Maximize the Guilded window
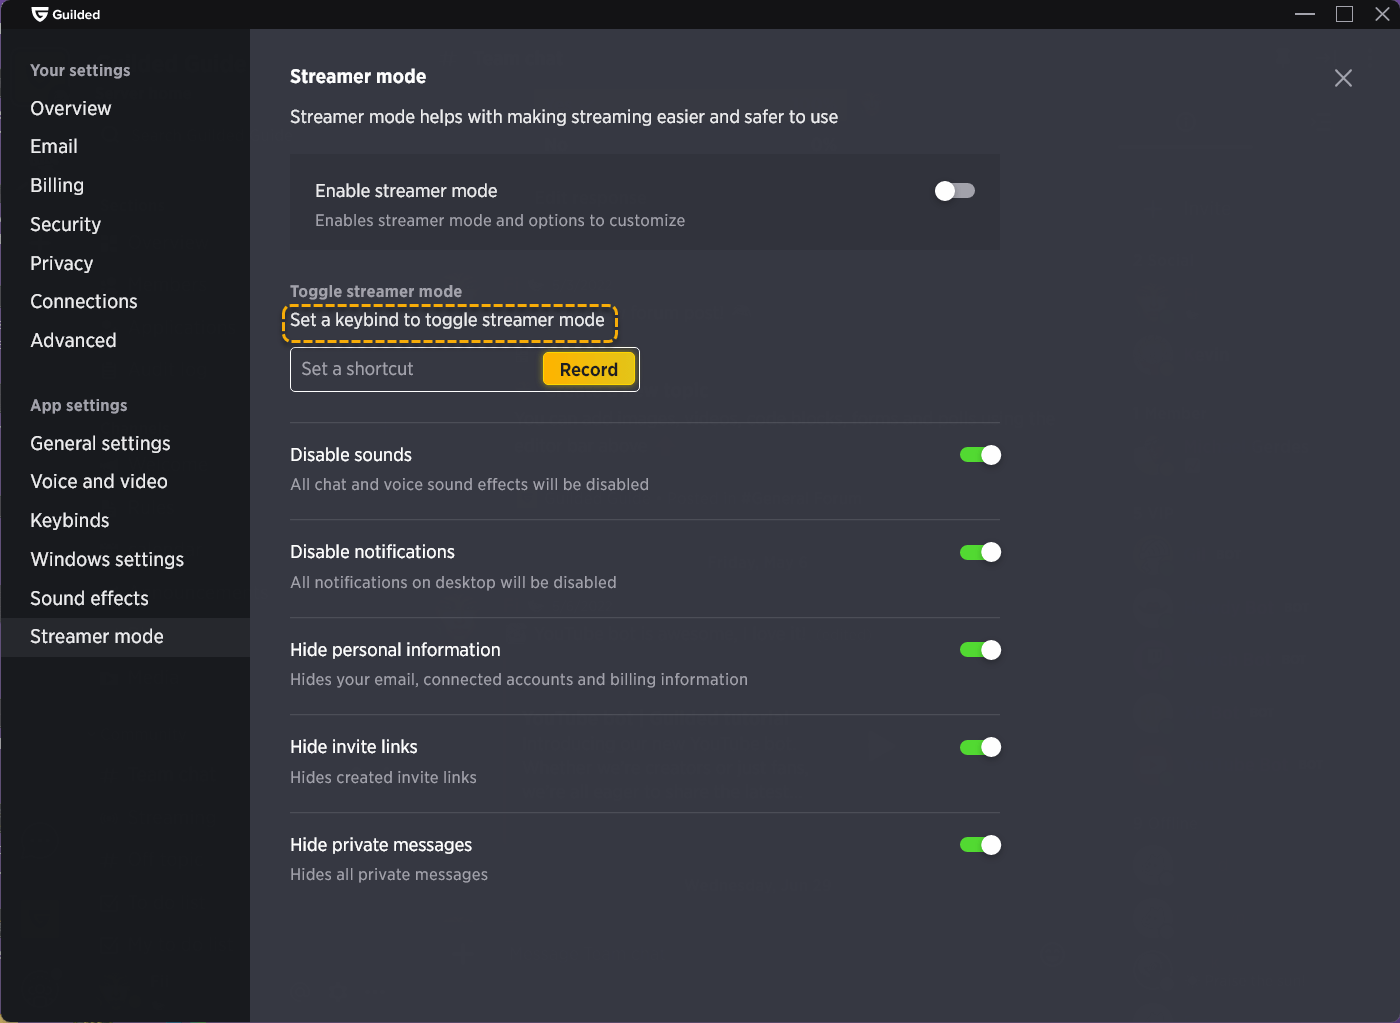This screenshot has width=1400, height=1023. [1344, 14]
